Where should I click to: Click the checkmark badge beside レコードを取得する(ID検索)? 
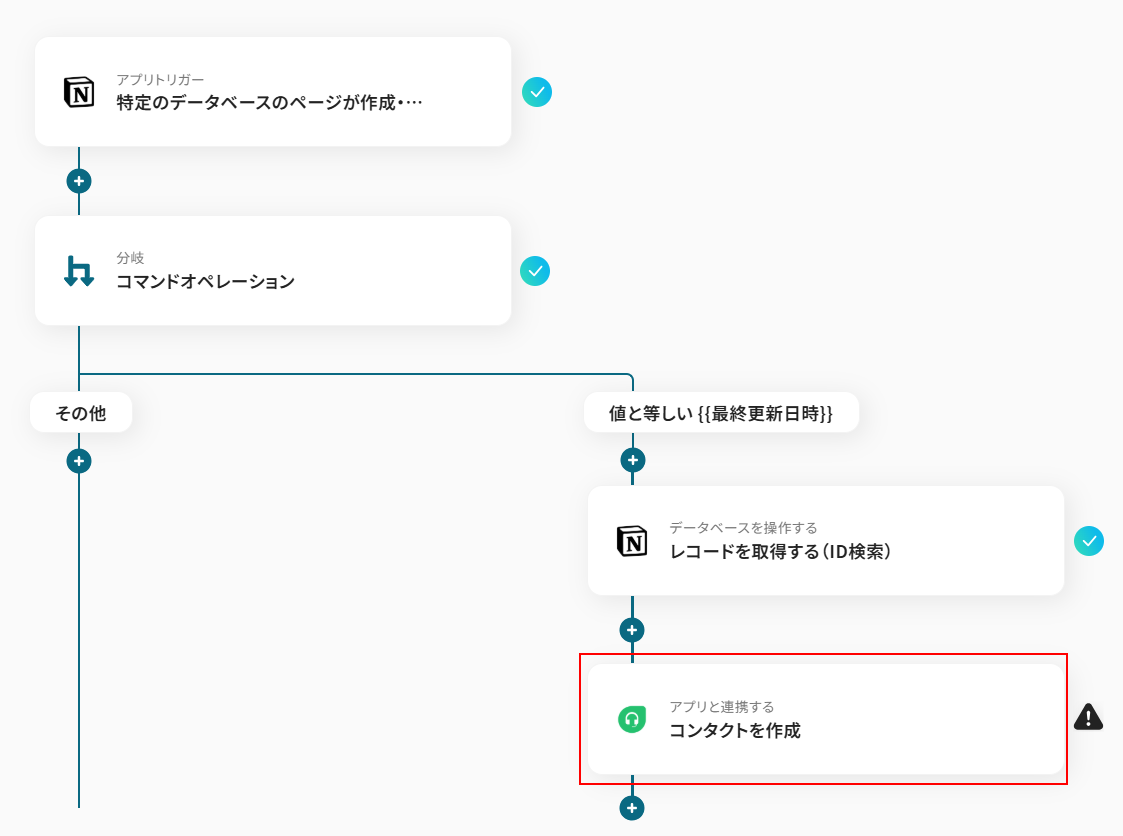[x=1089, y=541]
